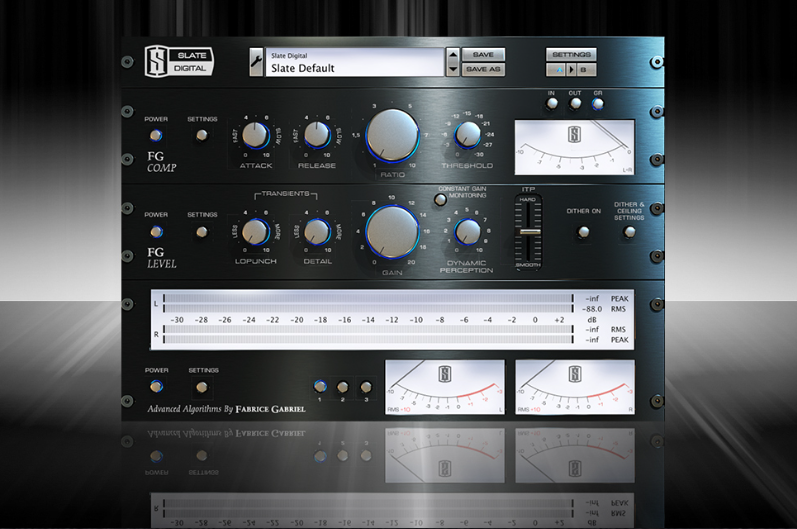The image size is (797, 529).
Task: Open FG LEVEL settings button
Action: click(x=202, y=232)
